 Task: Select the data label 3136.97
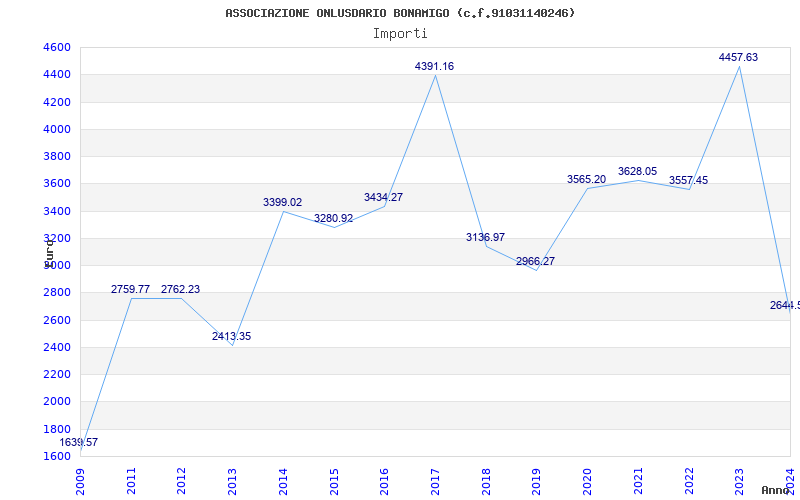click(486, 237)
